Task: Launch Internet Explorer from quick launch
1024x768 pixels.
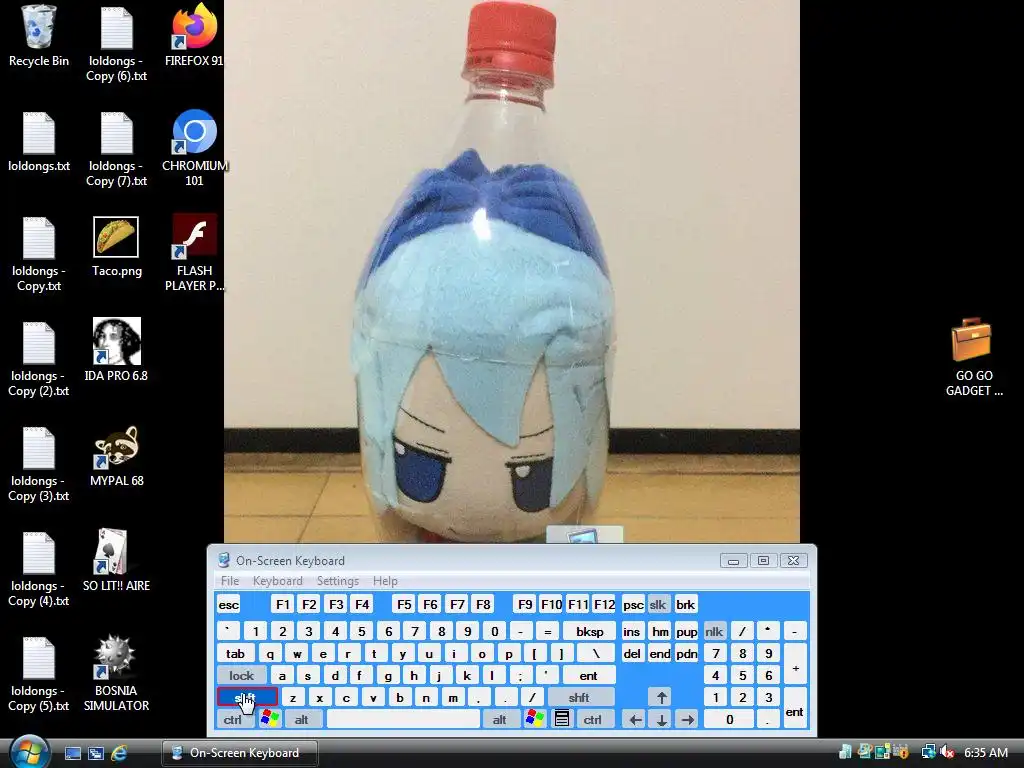Action: coord(119,753)
